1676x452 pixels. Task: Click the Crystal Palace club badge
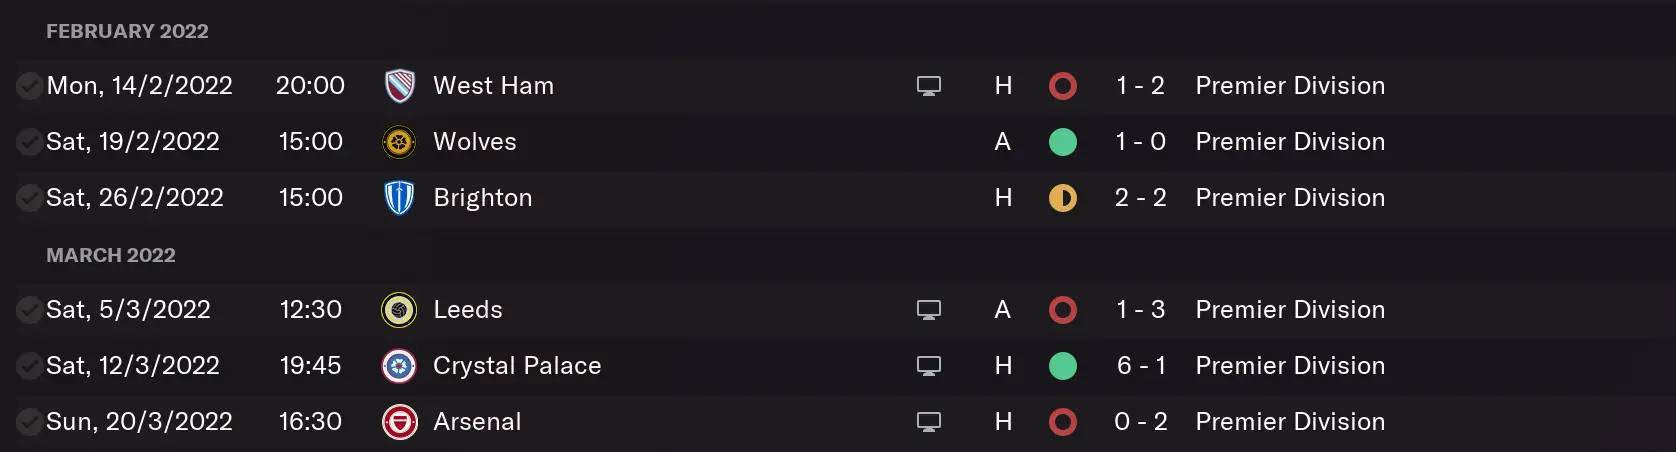(x=399, y=366)
